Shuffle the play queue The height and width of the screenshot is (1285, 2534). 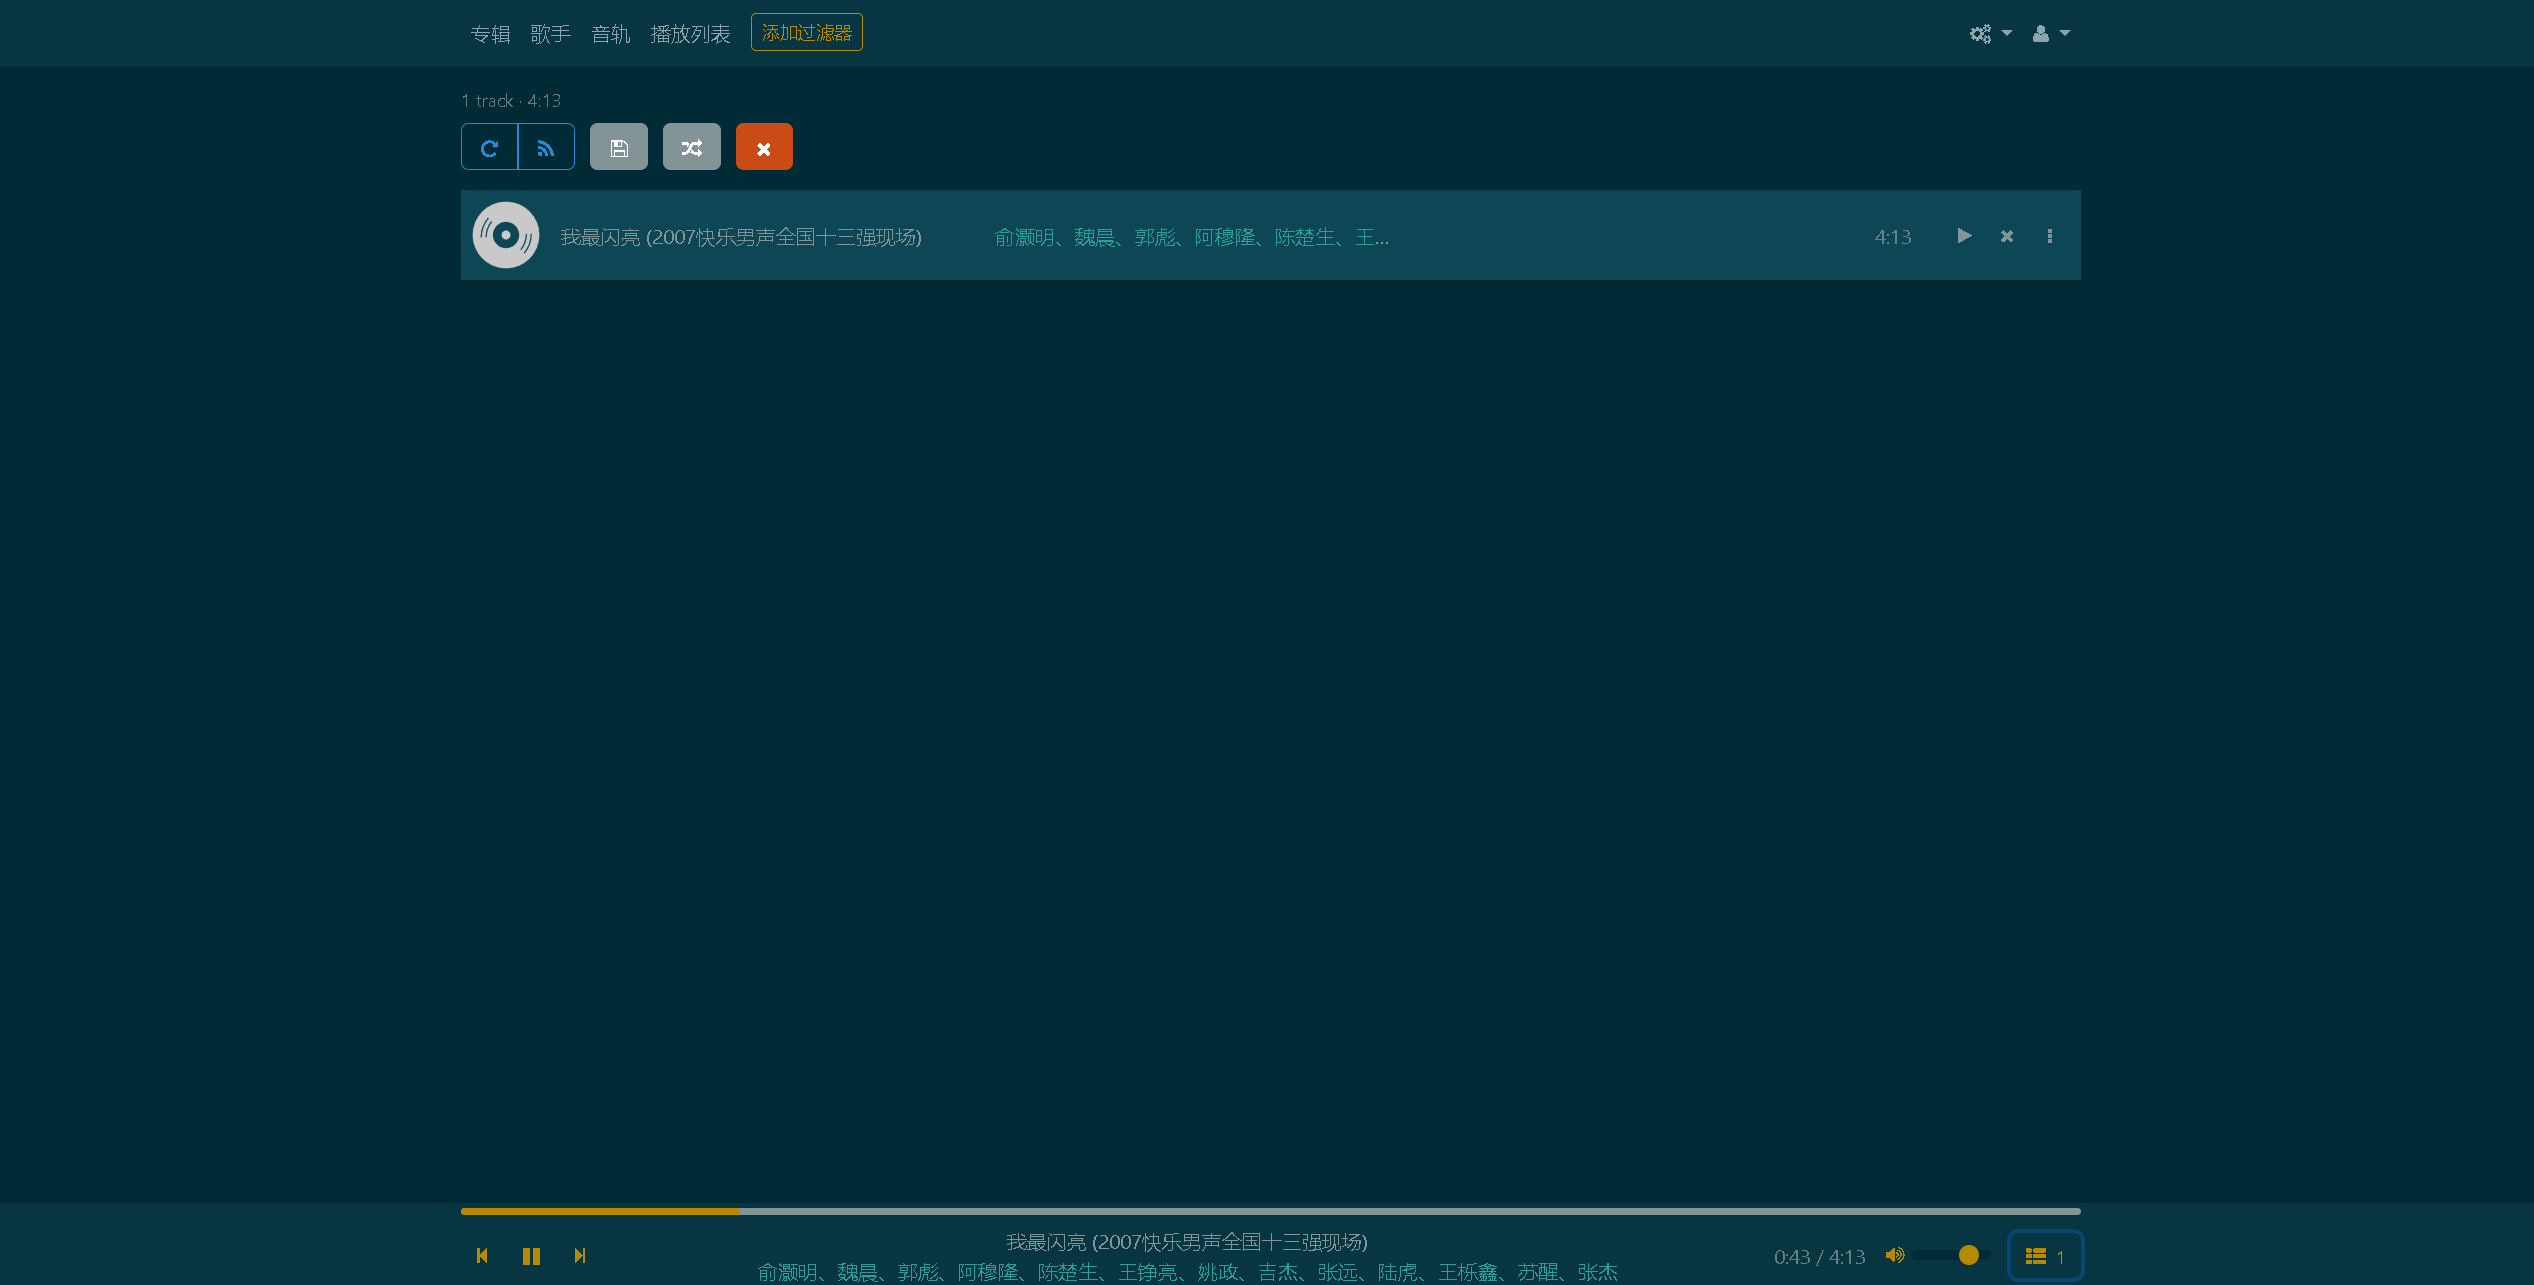coord(691,148)
